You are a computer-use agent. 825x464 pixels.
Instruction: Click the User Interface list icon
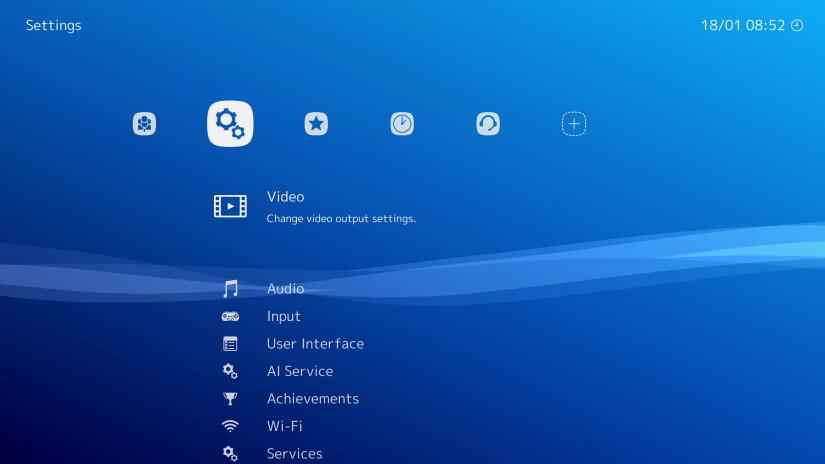pyautogui.click(x=230, y=344)
